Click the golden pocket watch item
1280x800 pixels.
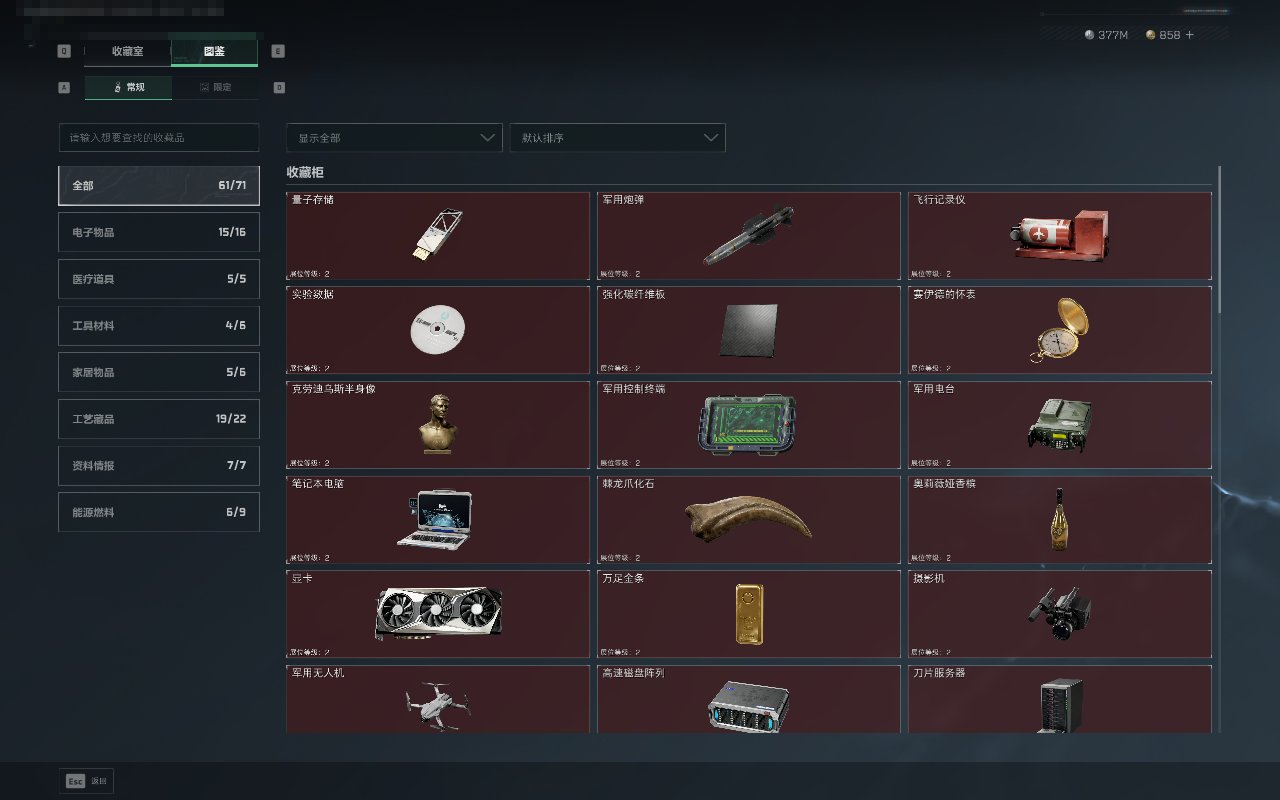point(1060,330)
